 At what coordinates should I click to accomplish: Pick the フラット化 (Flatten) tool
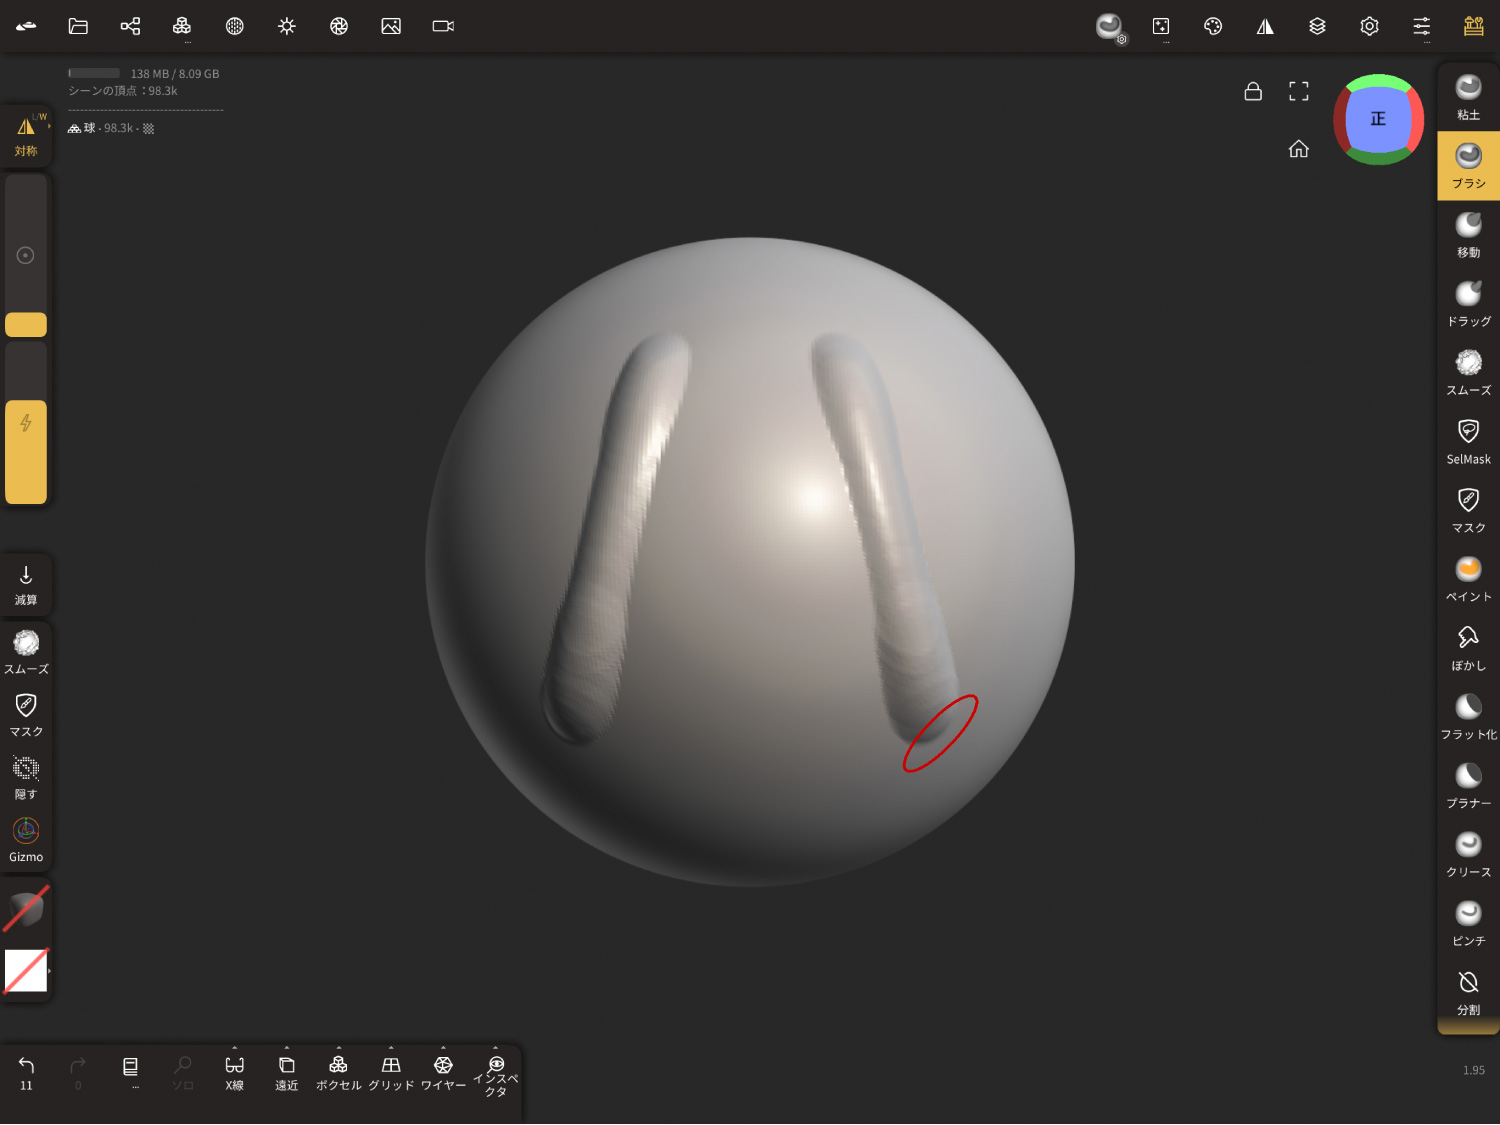pyautogui.click(x=1467, y=717)
